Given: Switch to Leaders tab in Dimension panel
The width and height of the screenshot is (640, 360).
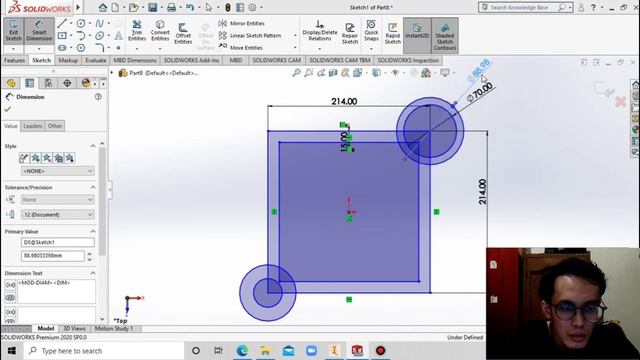Looking at the screenshot, I should (33, 126).
